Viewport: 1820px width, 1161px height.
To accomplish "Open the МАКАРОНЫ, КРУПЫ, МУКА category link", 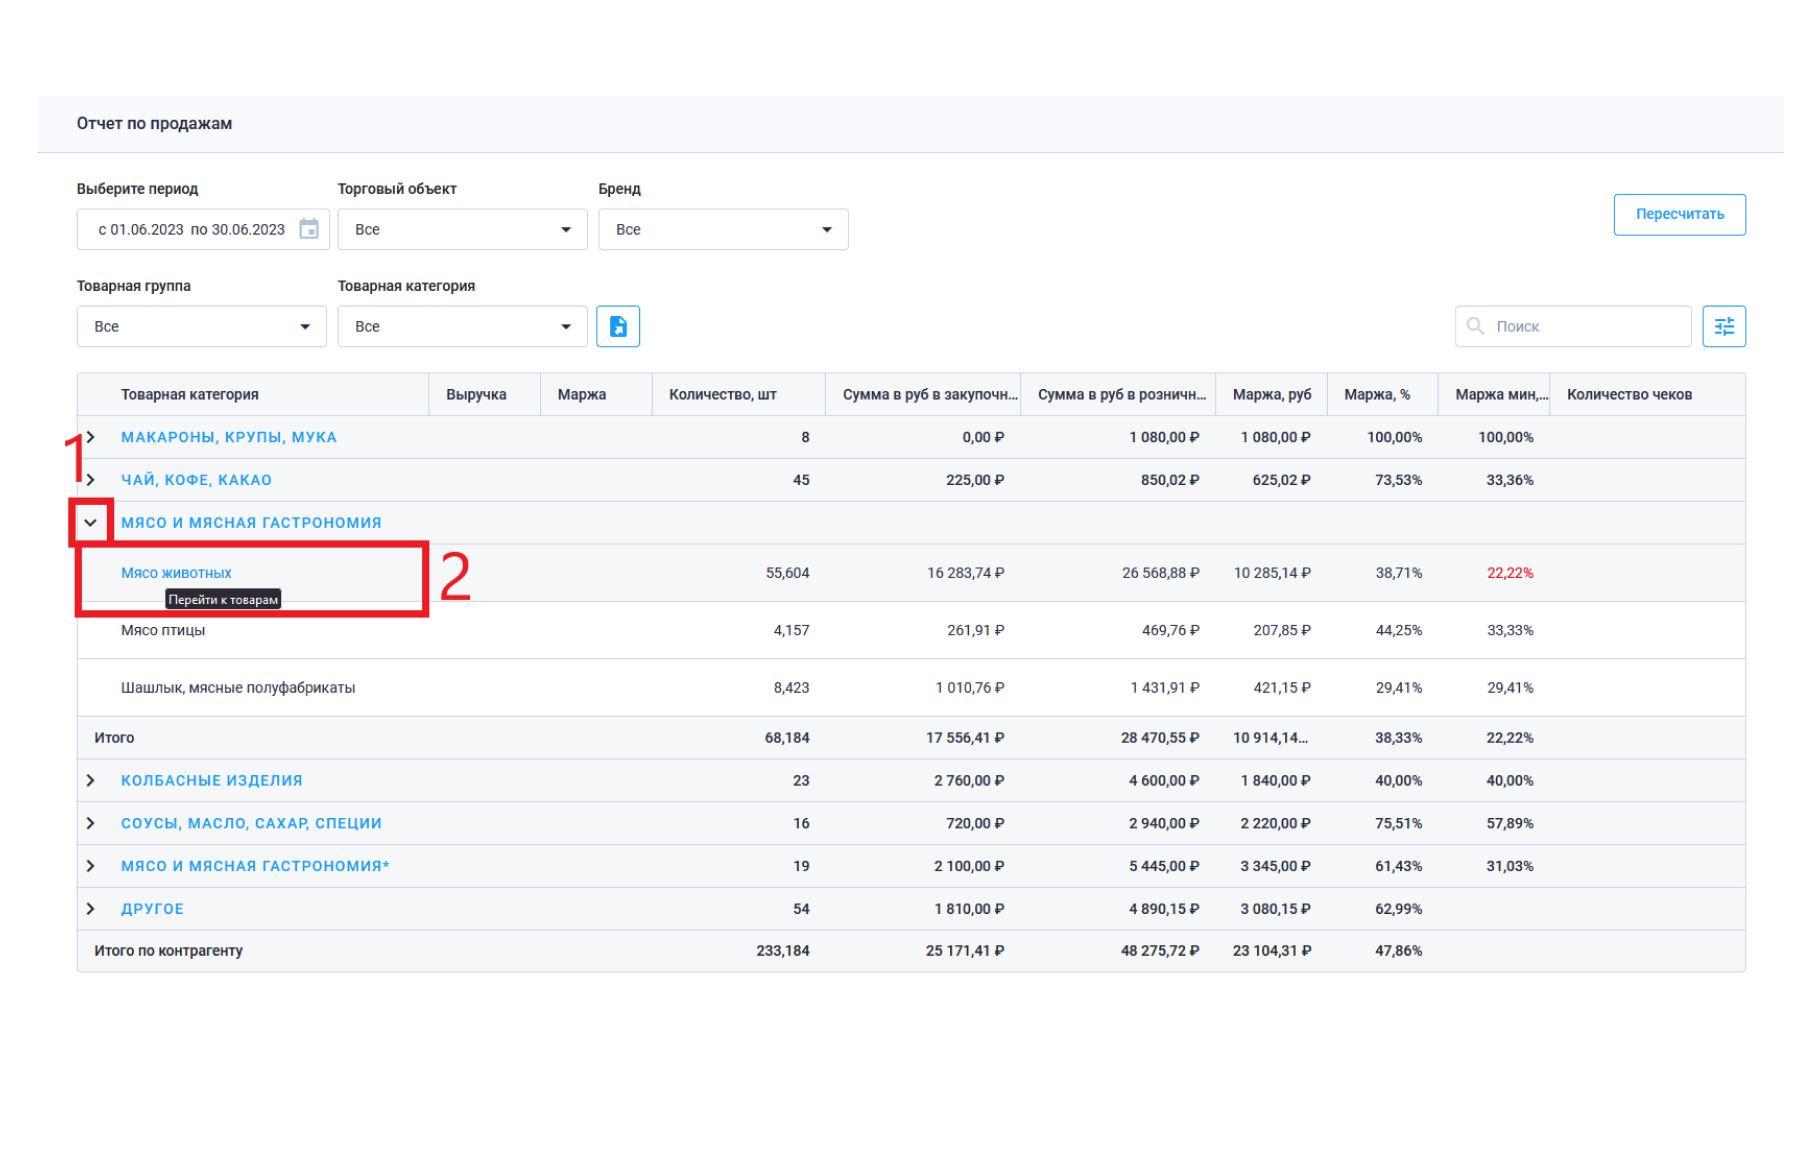I will coord(229,437).
